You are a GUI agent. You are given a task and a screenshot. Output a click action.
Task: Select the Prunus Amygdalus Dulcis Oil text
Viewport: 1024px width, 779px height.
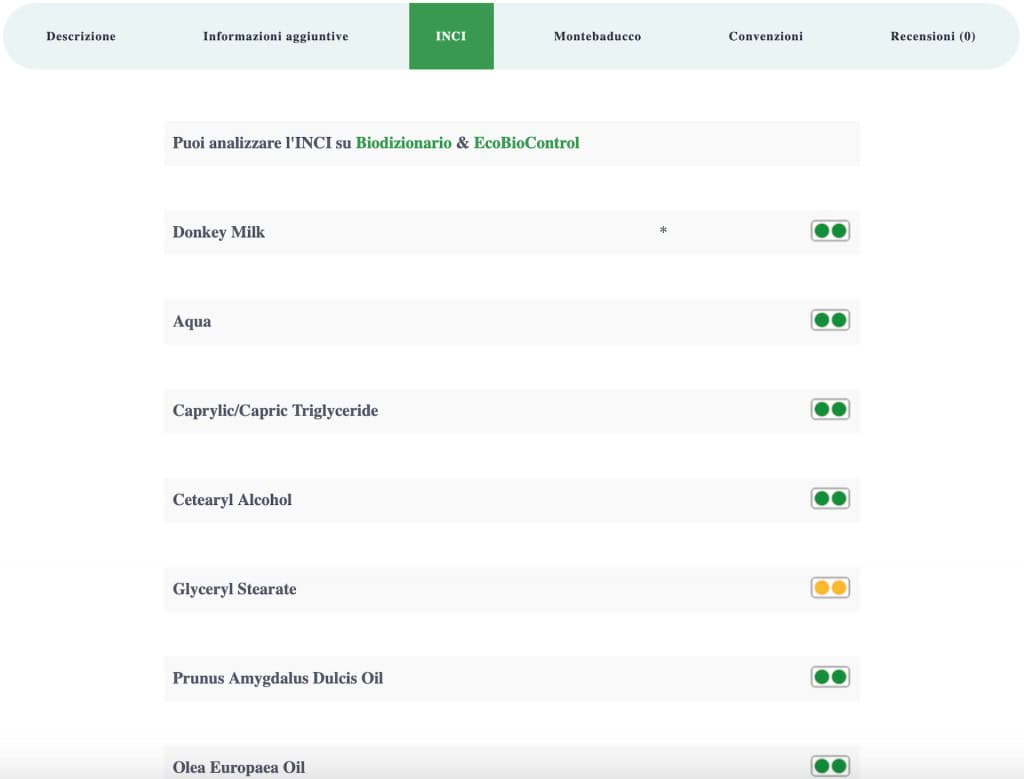(278, 678)
